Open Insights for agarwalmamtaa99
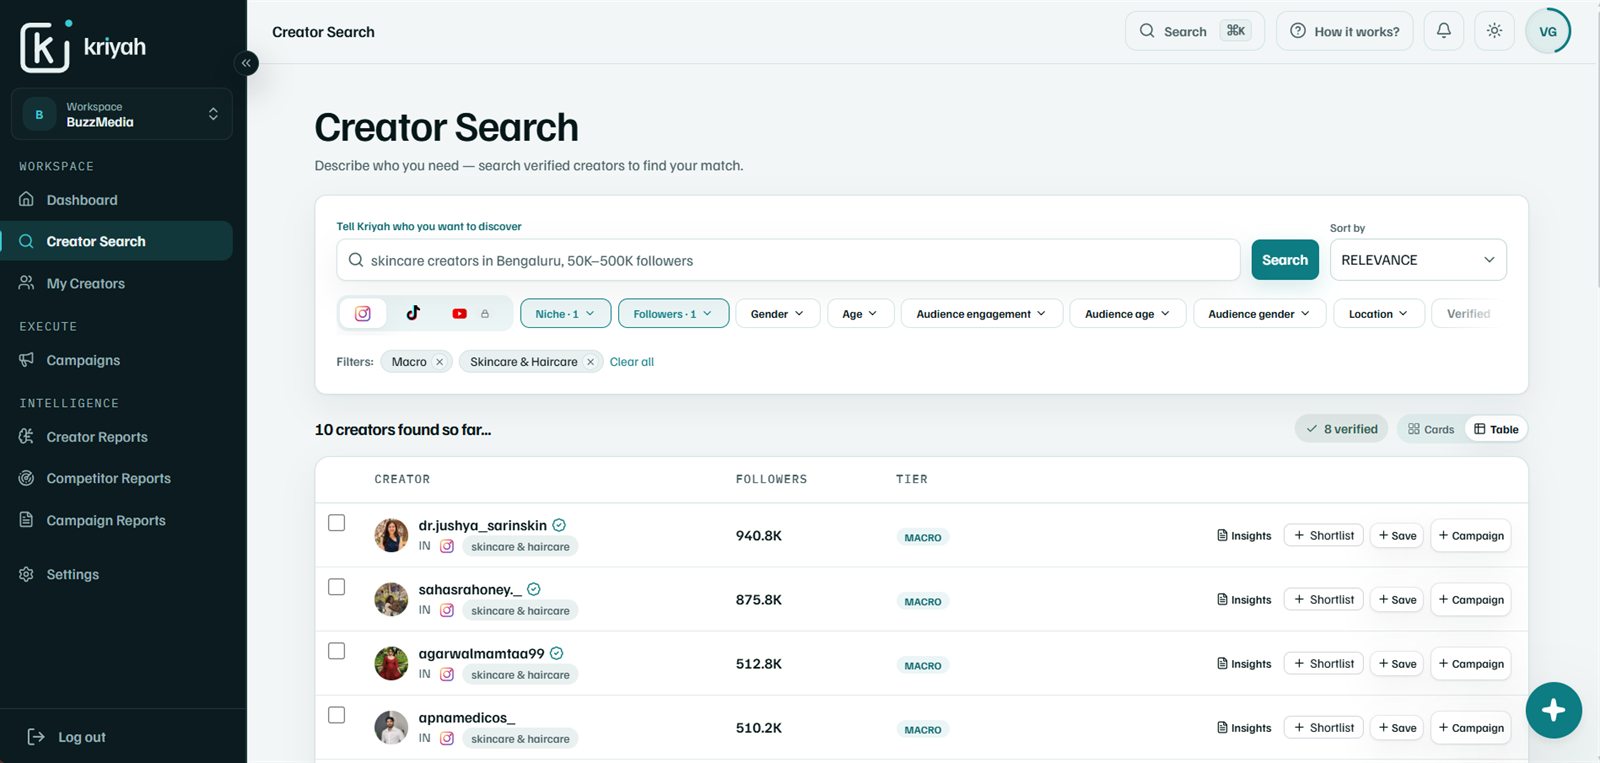 point(1244,664)
